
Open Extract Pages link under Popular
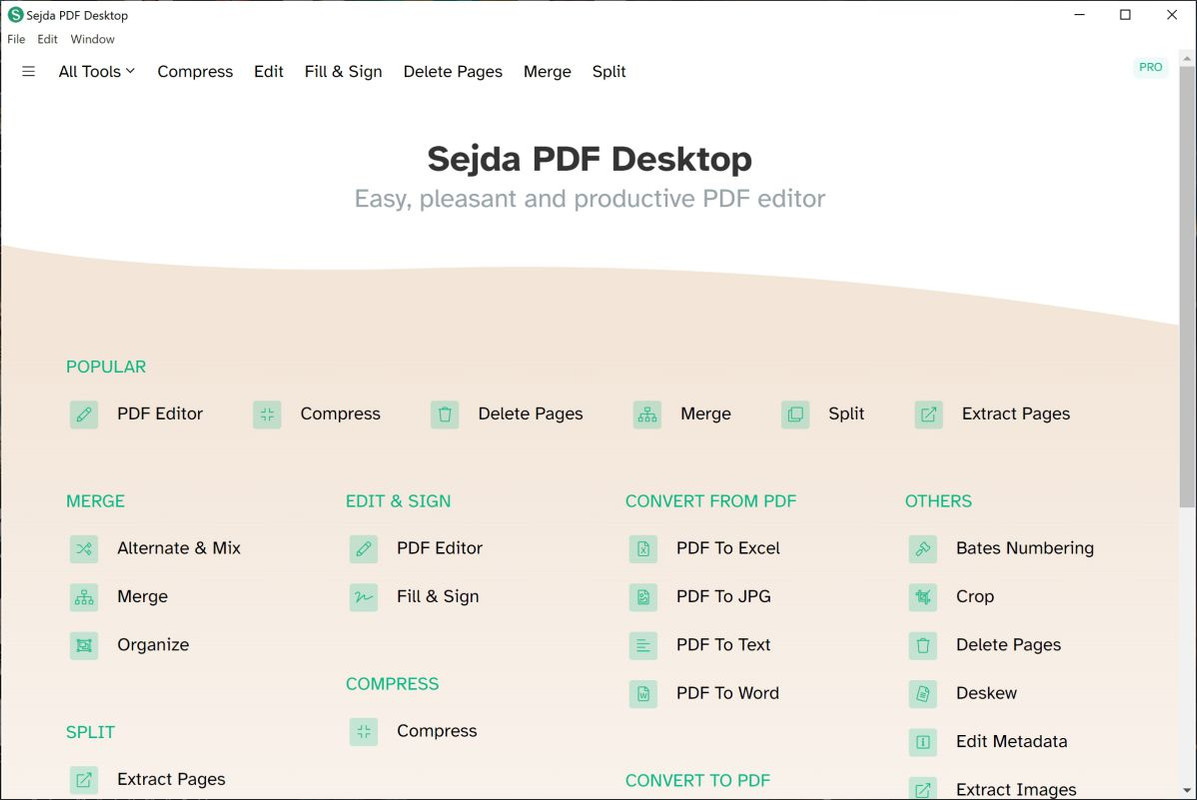[1015, 414]
